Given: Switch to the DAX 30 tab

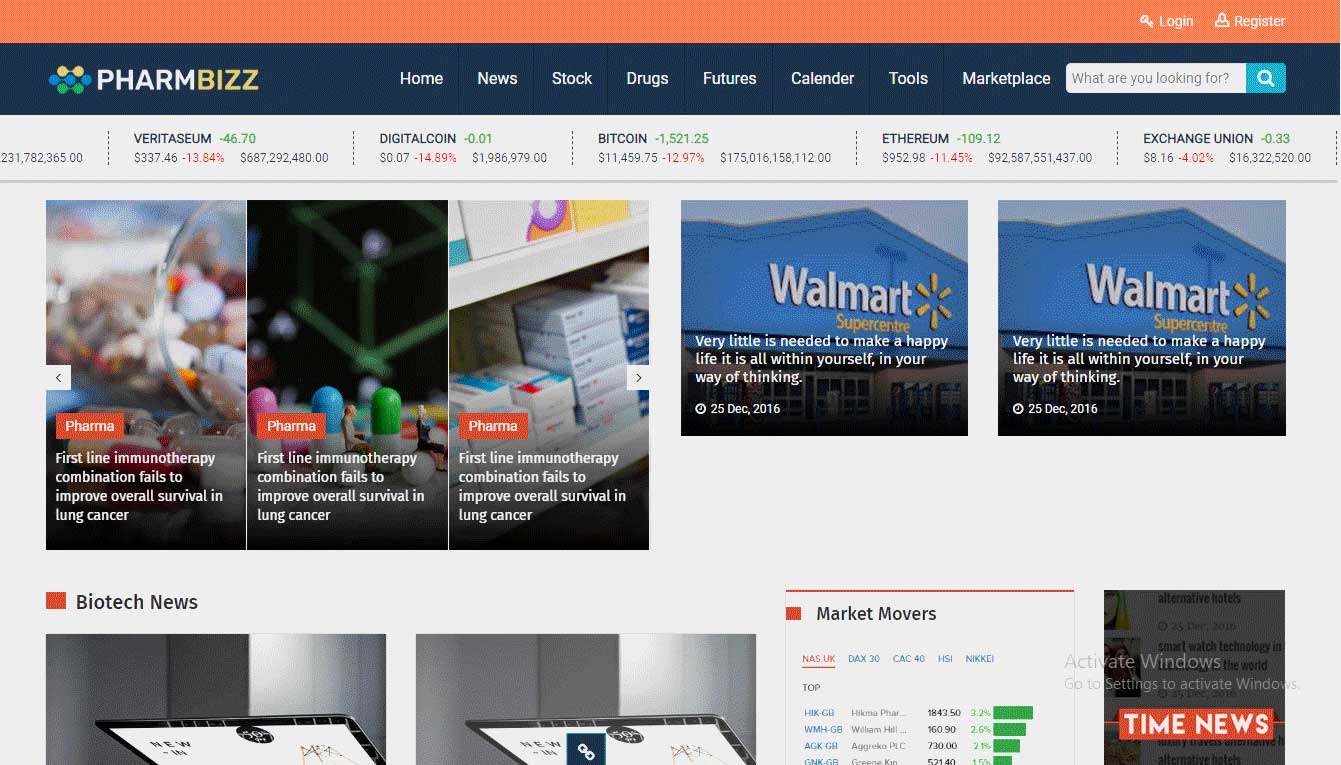Looking at the screenshot, I should [x=864, y=659].
